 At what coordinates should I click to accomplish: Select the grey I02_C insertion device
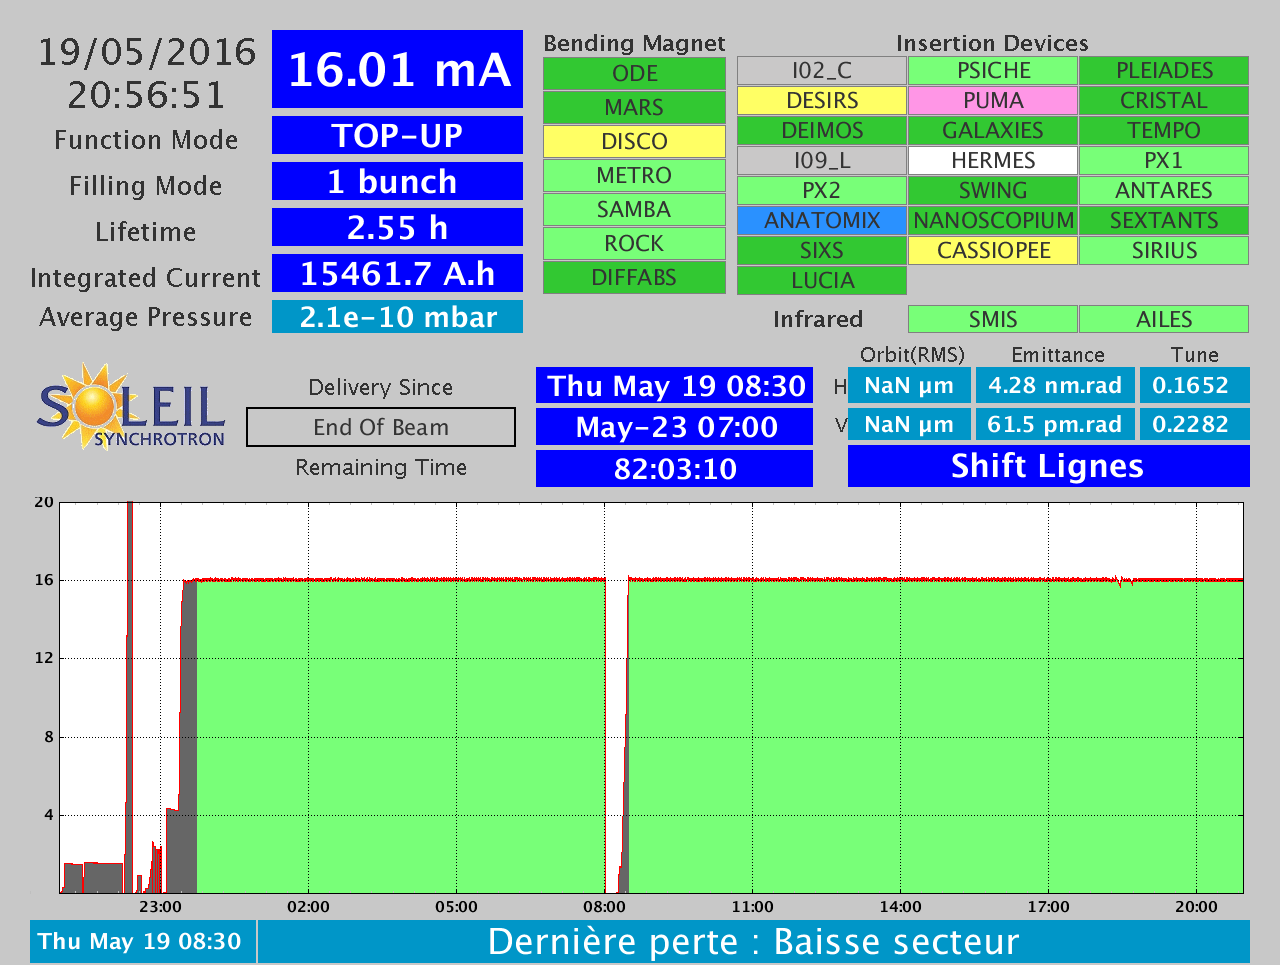(x=822, y=70)
